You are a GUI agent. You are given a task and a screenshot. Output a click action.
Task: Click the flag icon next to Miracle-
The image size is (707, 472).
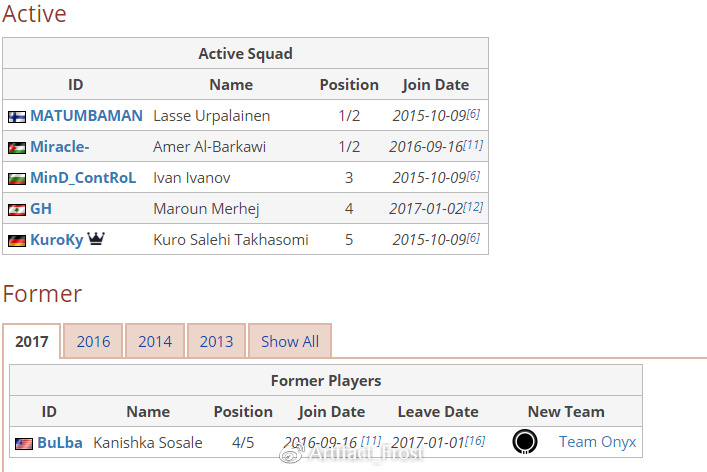(17, 148)
